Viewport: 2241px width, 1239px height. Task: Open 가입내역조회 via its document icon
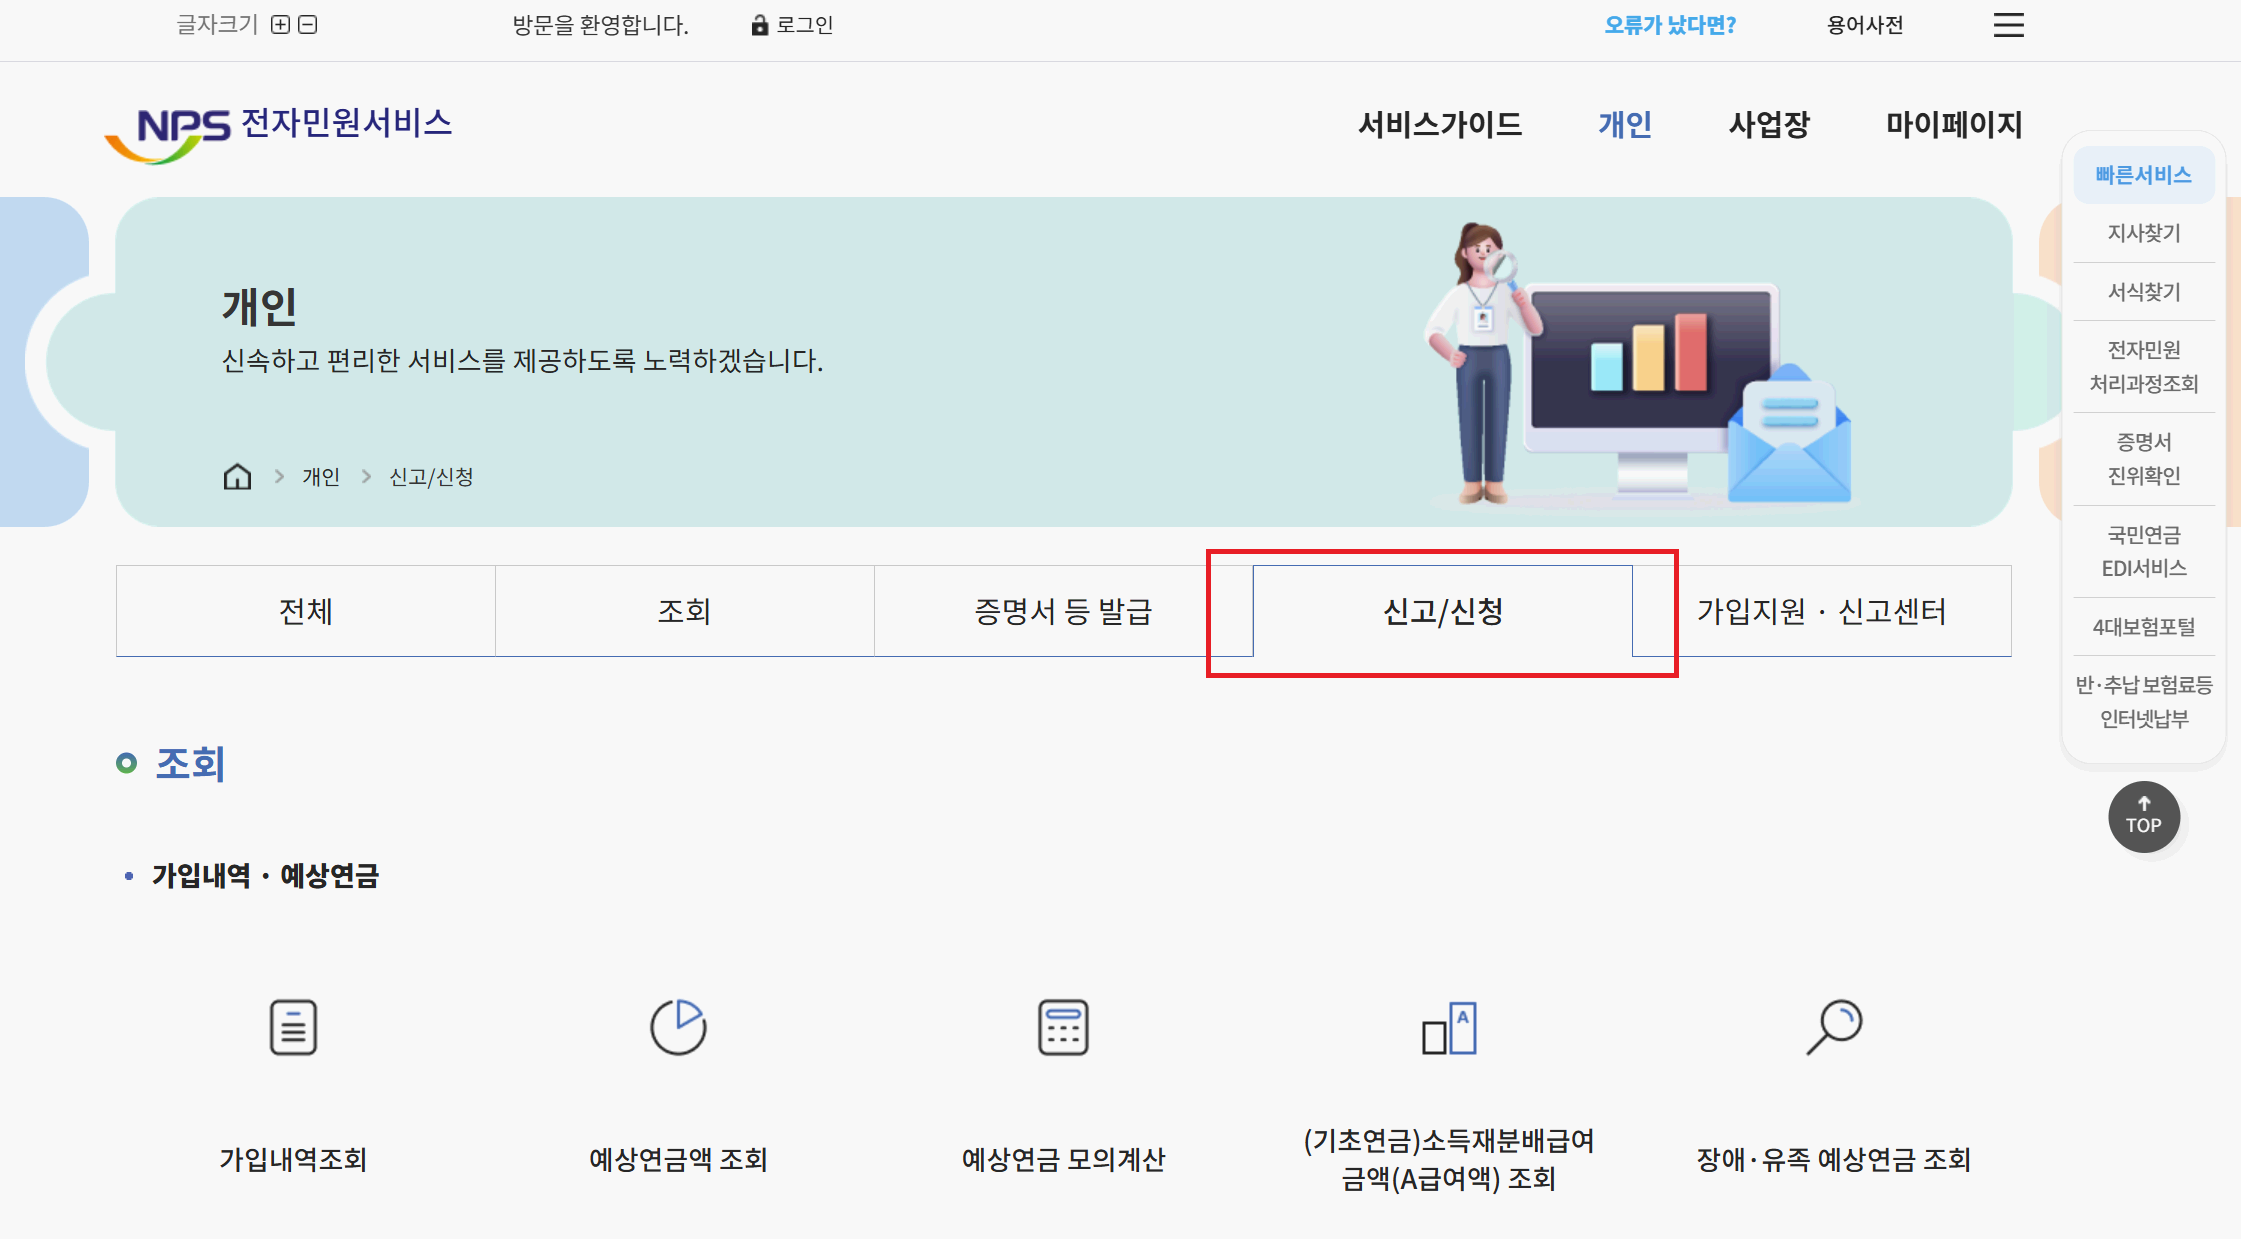tap(292, 1026)
